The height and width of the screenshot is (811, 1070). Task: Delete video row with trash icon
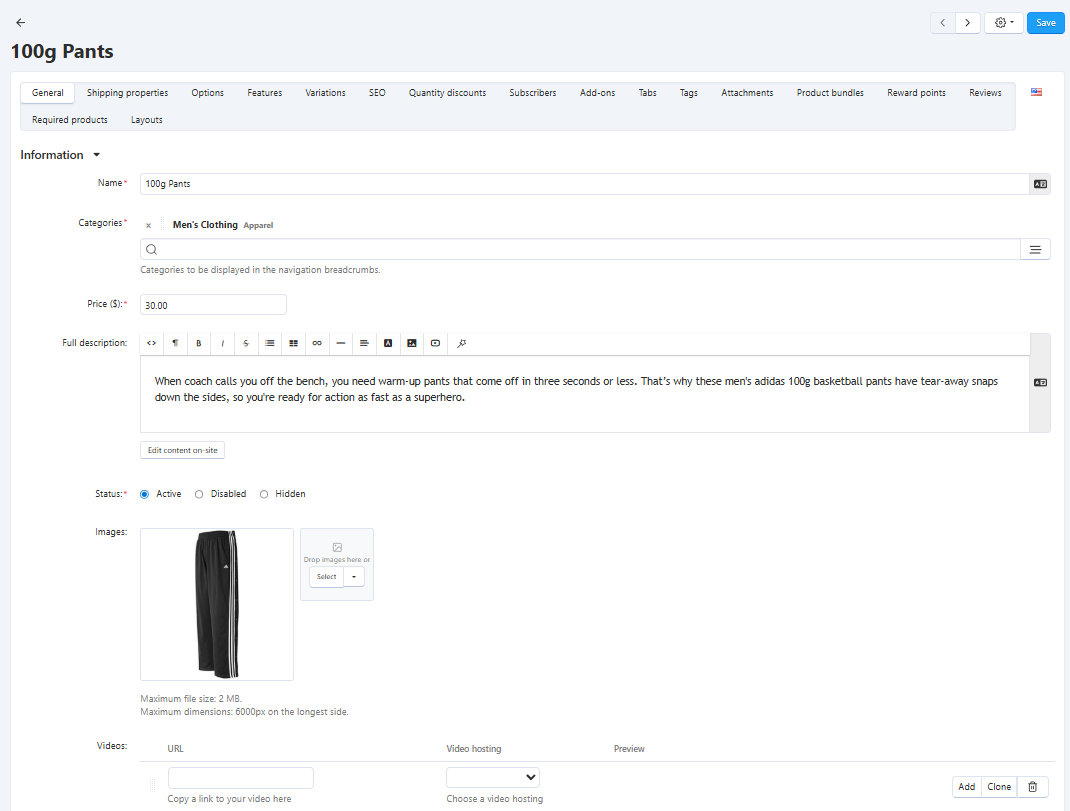[x=1032, y=787]
